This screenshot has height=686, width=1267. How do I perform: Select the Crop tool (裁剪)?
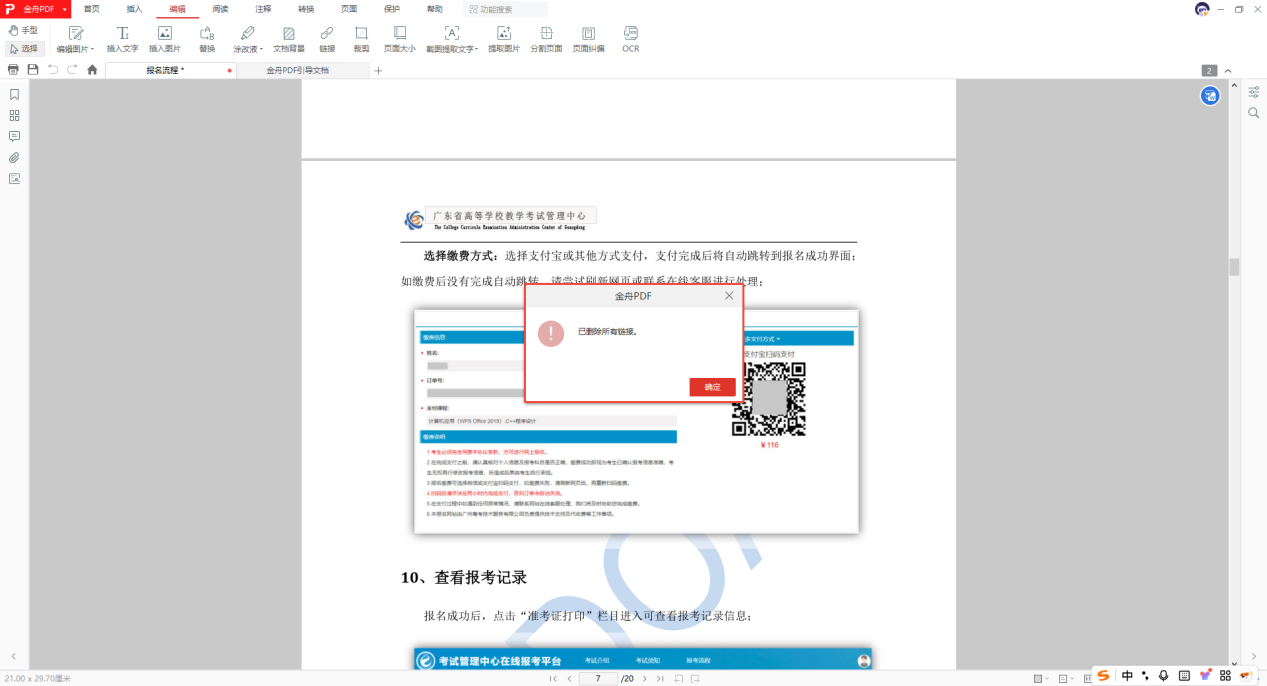[361, 39]
